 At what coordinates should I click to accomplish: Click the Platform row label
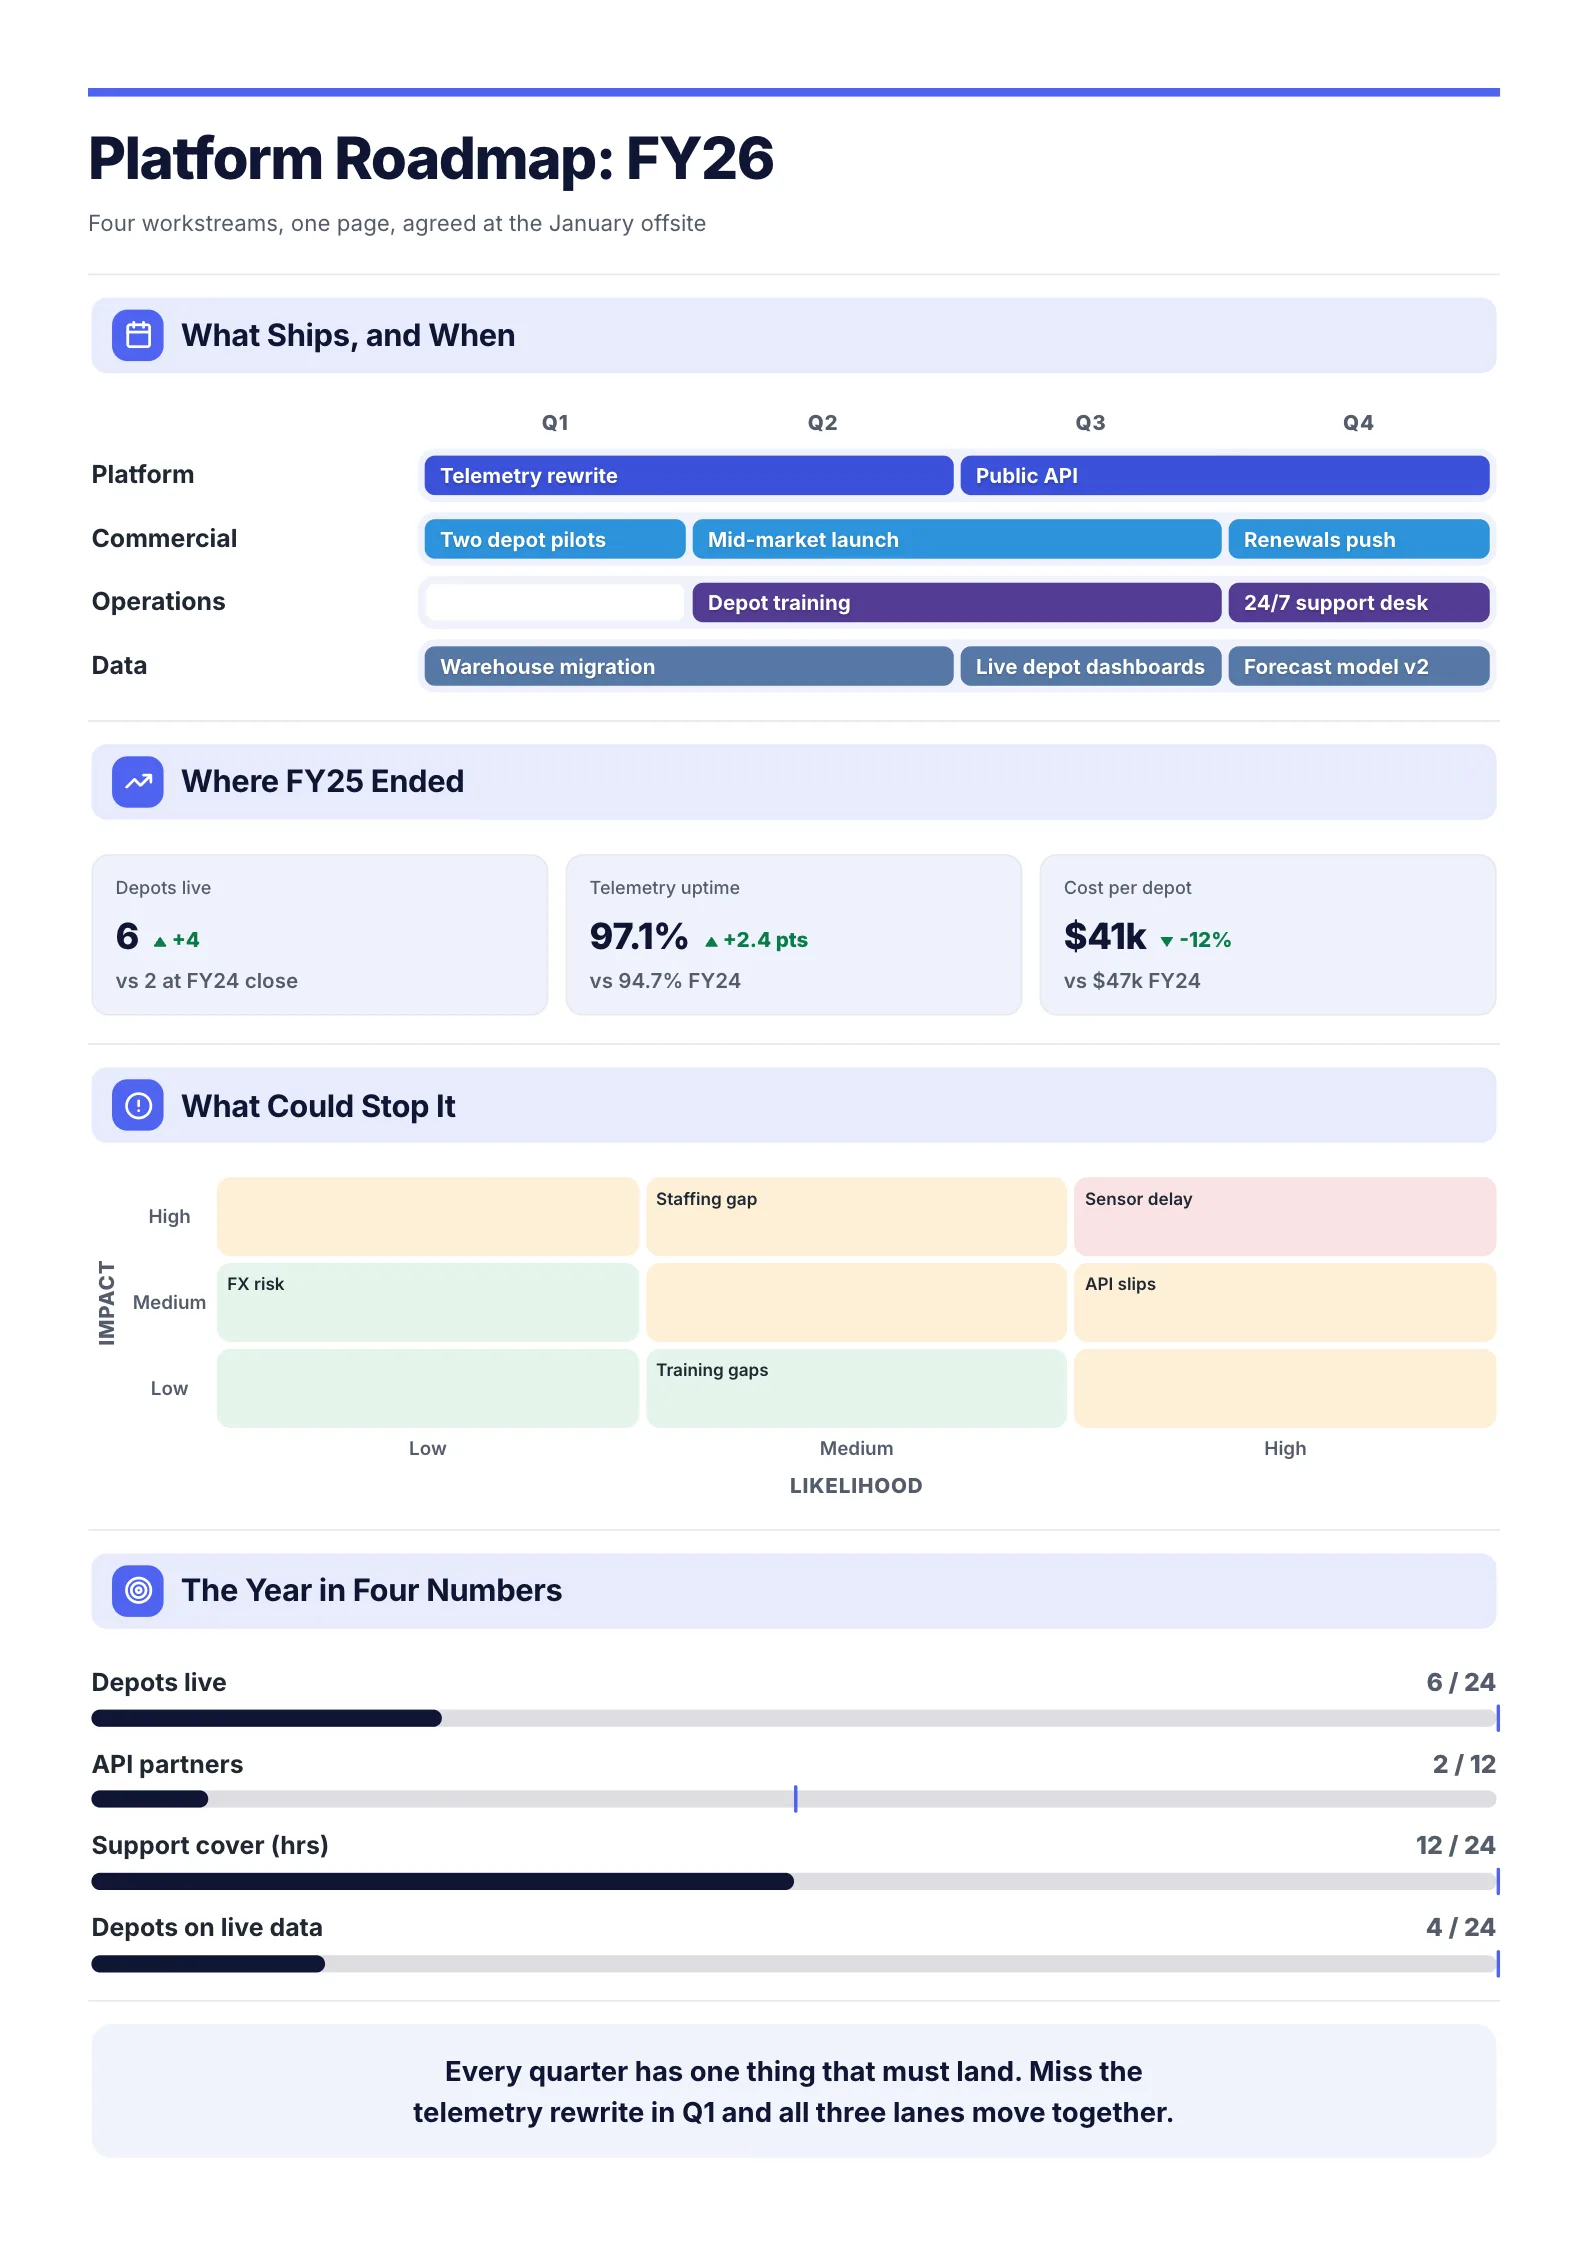coord(143,474)
